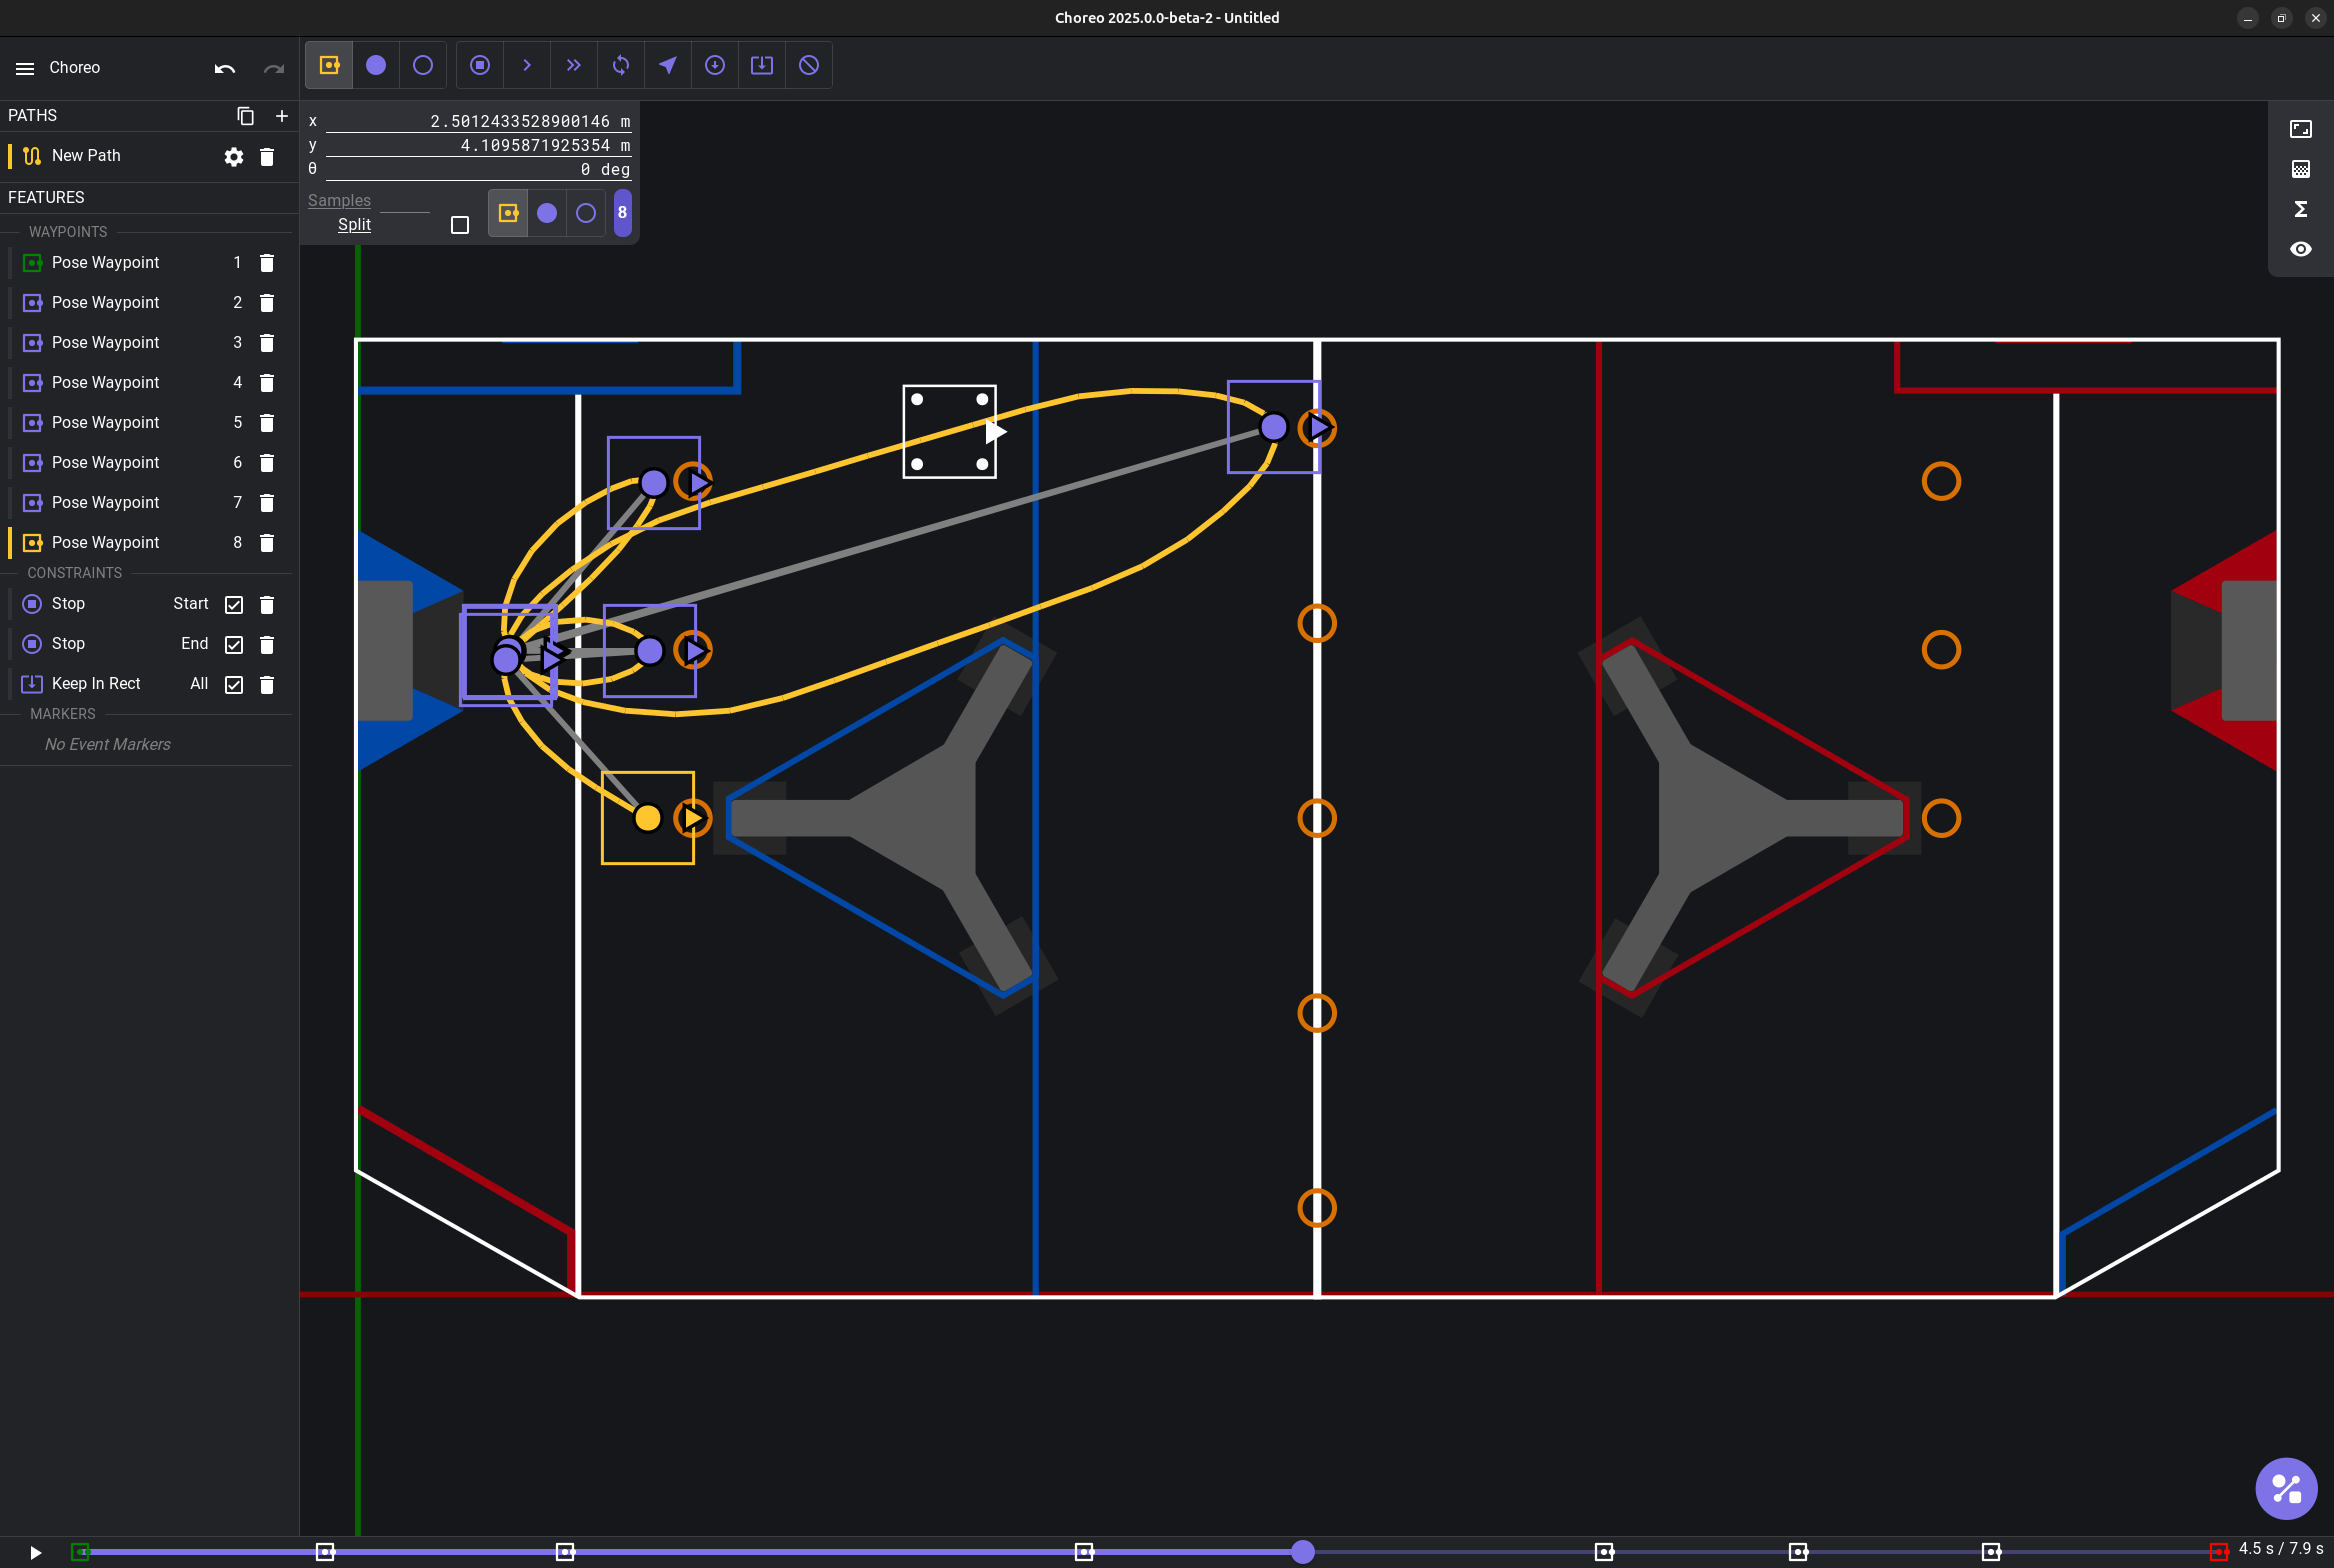Uncheck the Keep In Rect All constraint
The height and width of the screenshot is (1568, 2334).
(x=233, y=684)
